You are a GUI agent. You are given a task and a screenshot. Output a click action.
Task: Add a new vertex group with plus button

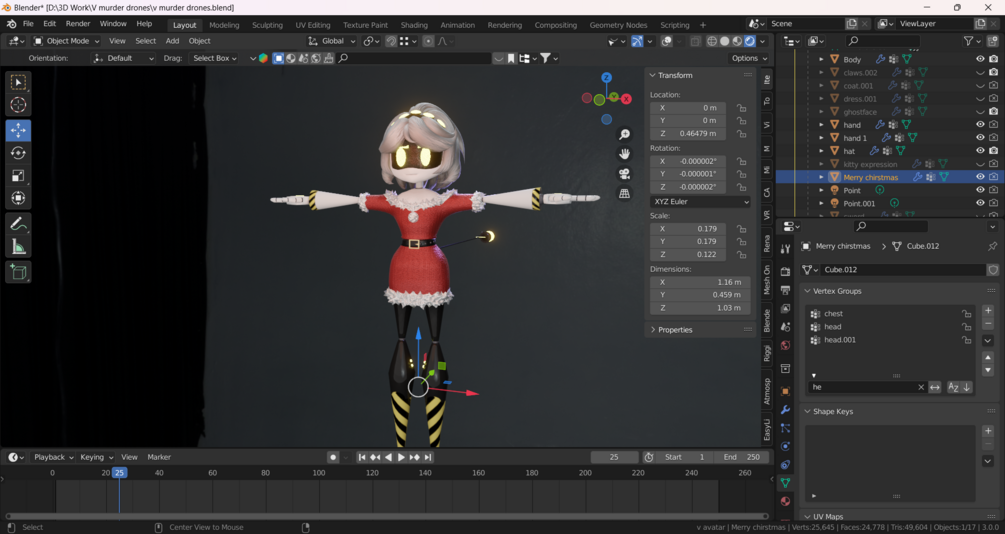tap(988, 311)
